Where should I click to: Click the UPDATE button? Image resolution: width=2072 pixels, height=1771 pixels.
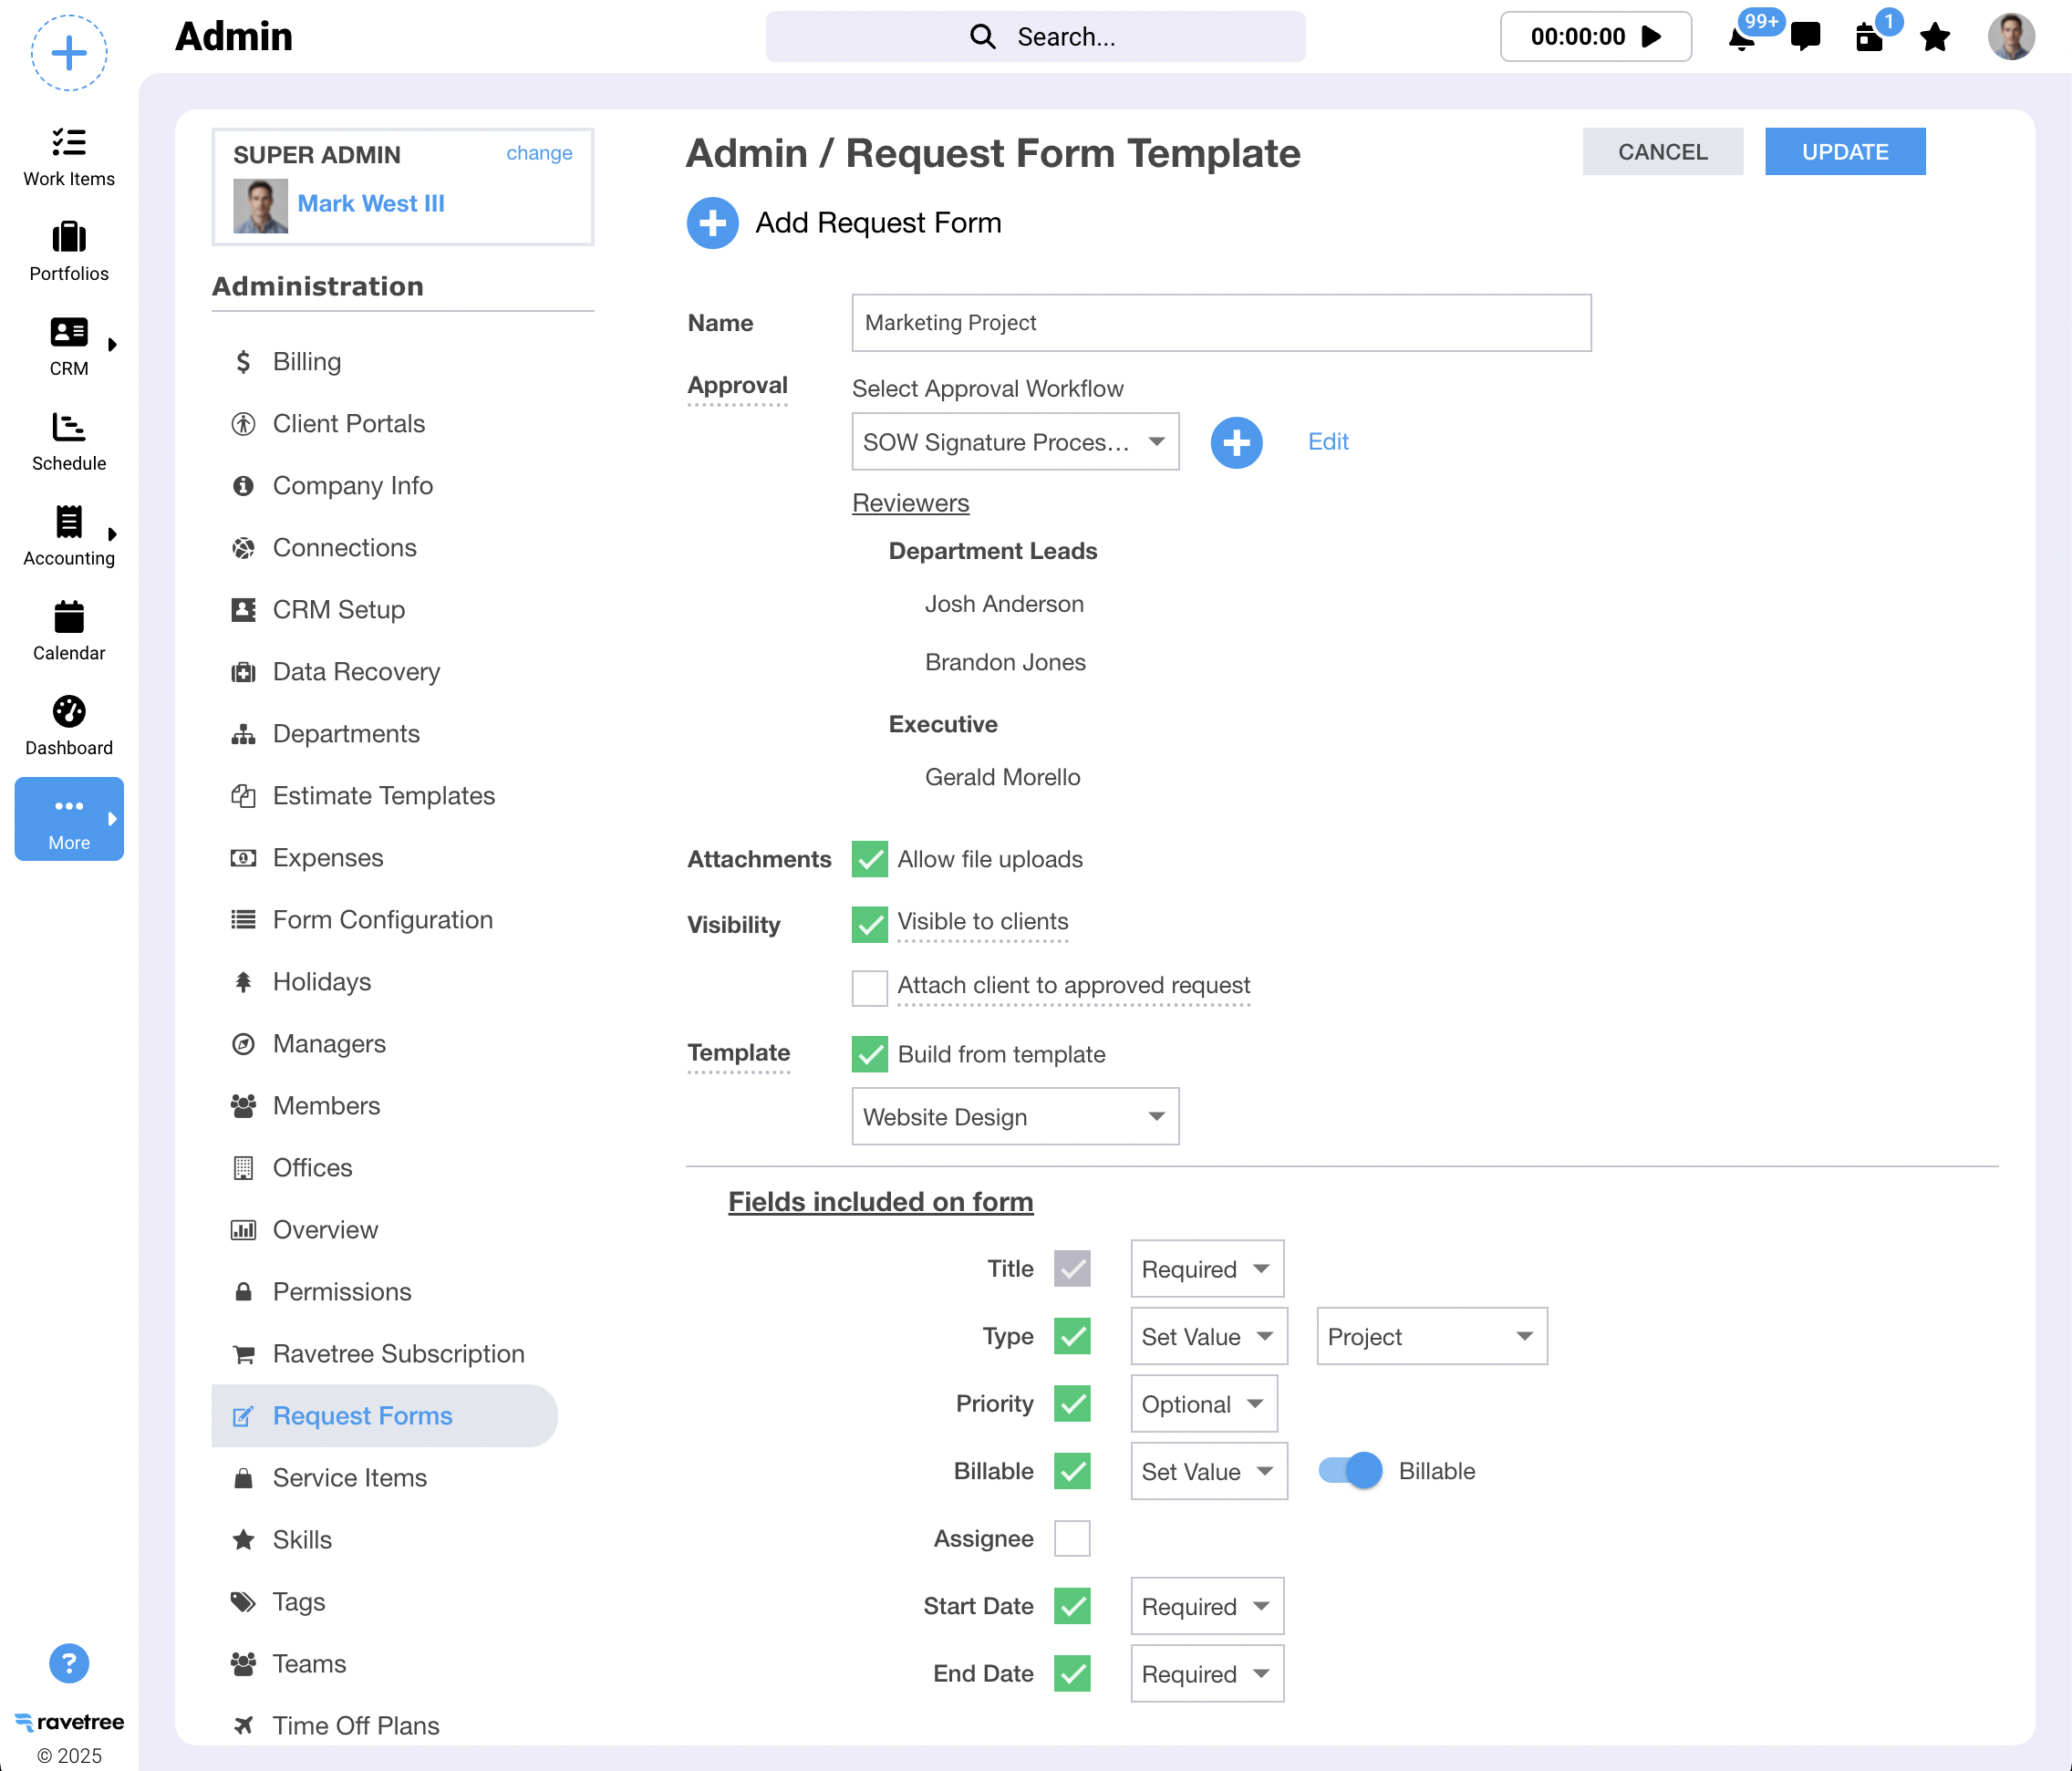pos(1844,152)
